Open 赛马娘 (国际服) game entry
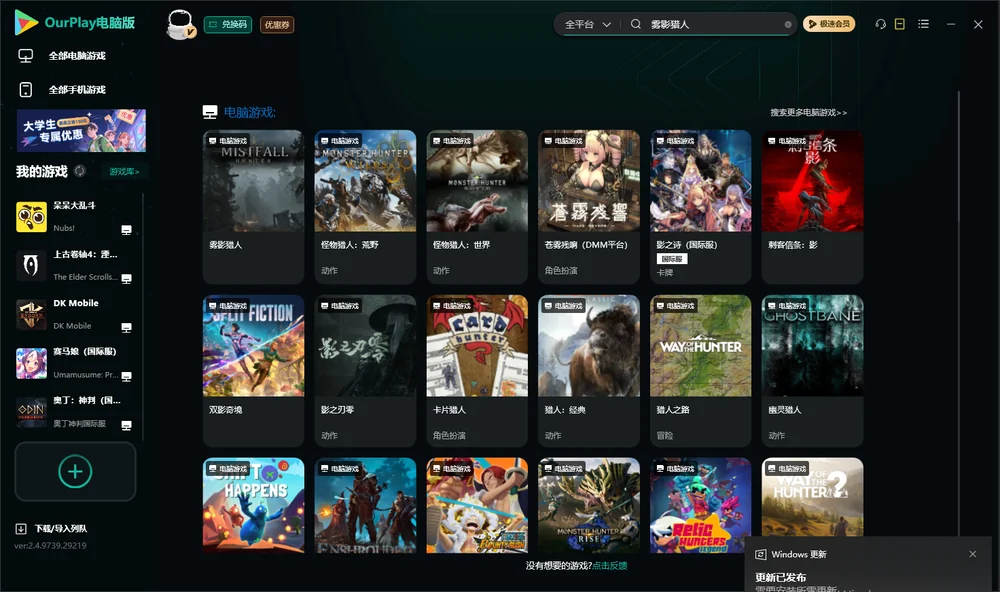The width and height of the screenshot is (1000, 592). click(76, 364)
